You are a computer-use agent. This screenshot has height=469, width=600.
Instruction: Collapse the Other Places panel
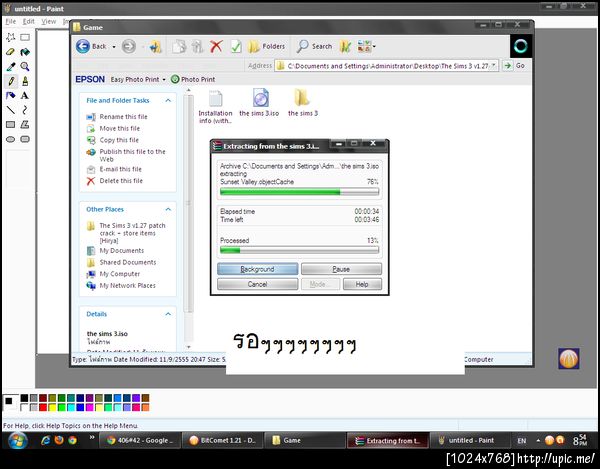click(x=168, y=209)
